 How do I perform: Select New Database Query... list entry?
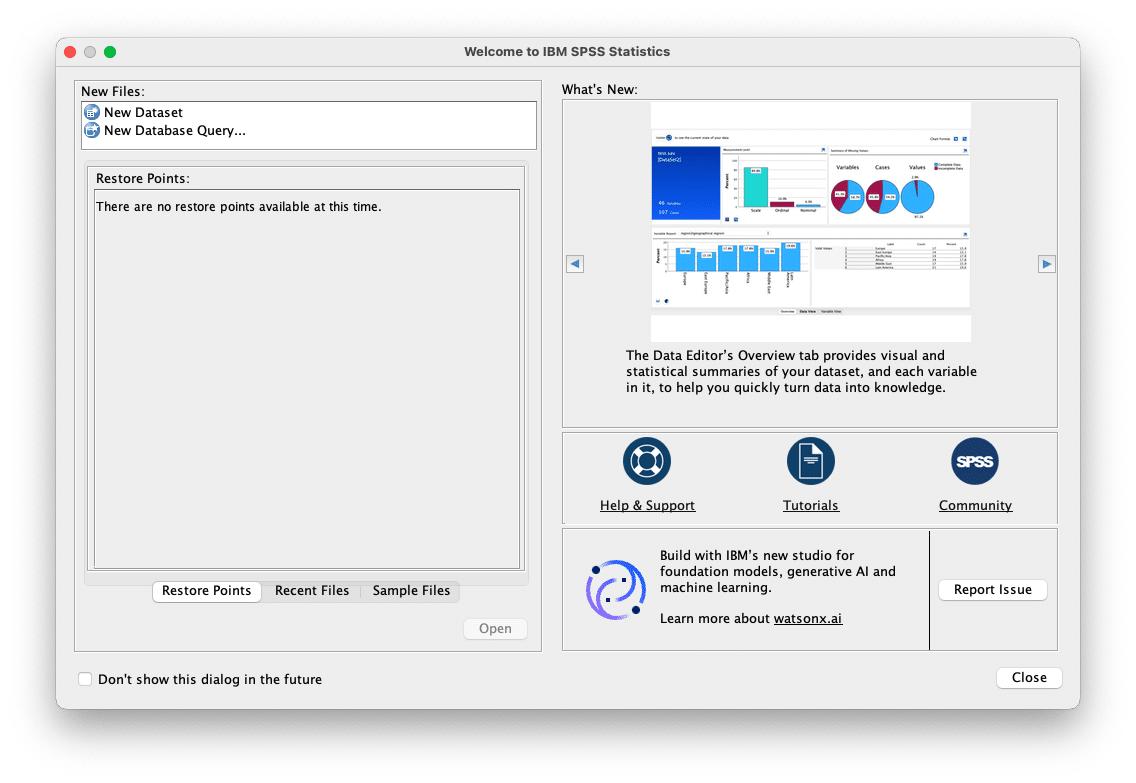point(309,130)
